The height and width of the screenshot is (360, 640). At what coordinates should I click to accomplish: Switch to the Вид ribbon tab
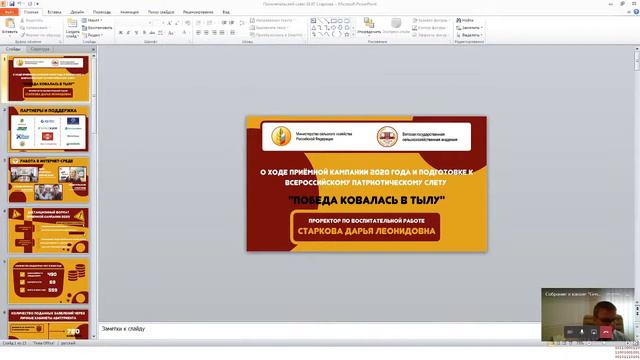pos(226,12)
